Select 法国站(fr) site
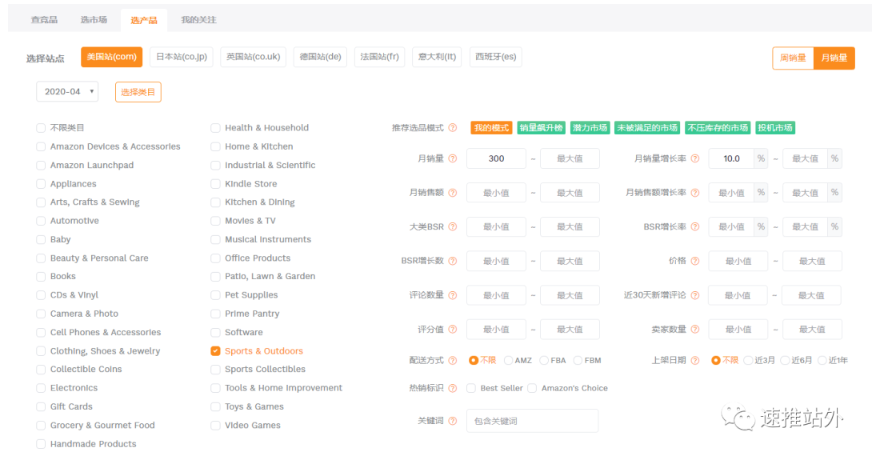Viewport: 880px width, 464px height. coord(379,57)
